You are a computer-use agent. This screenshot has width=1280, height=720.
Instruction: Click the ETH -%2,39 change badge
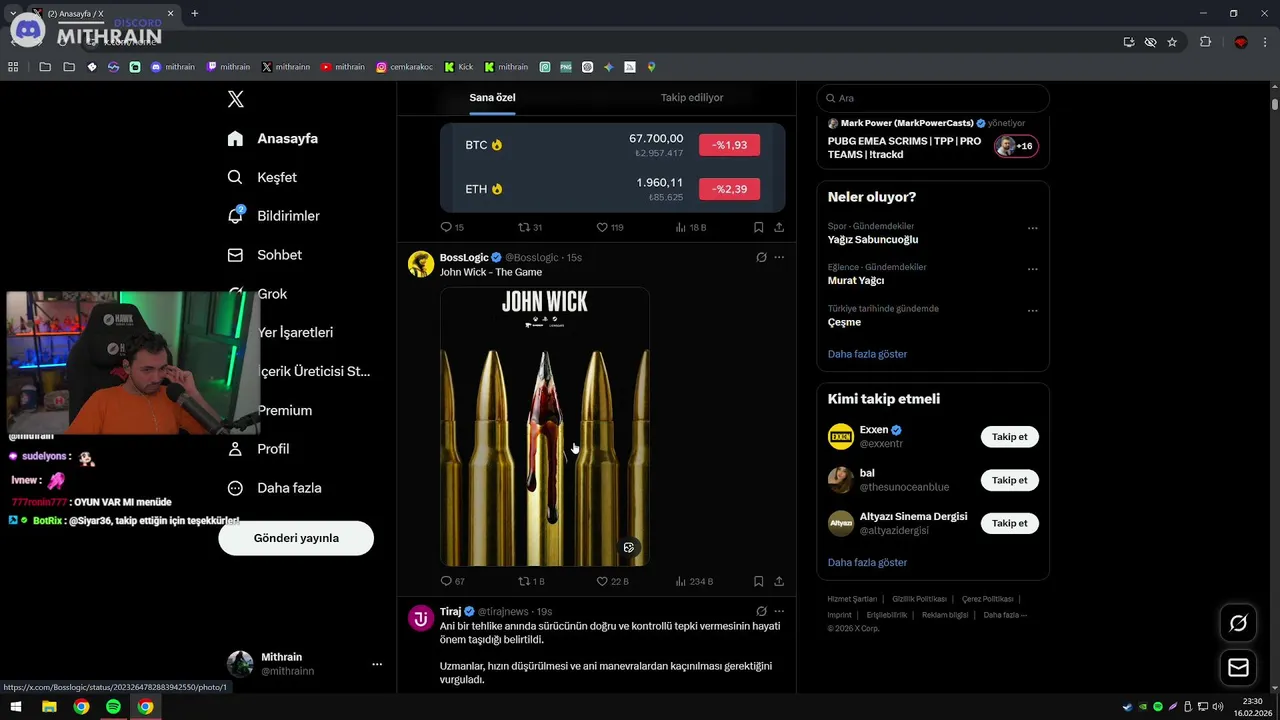(729, 189)
